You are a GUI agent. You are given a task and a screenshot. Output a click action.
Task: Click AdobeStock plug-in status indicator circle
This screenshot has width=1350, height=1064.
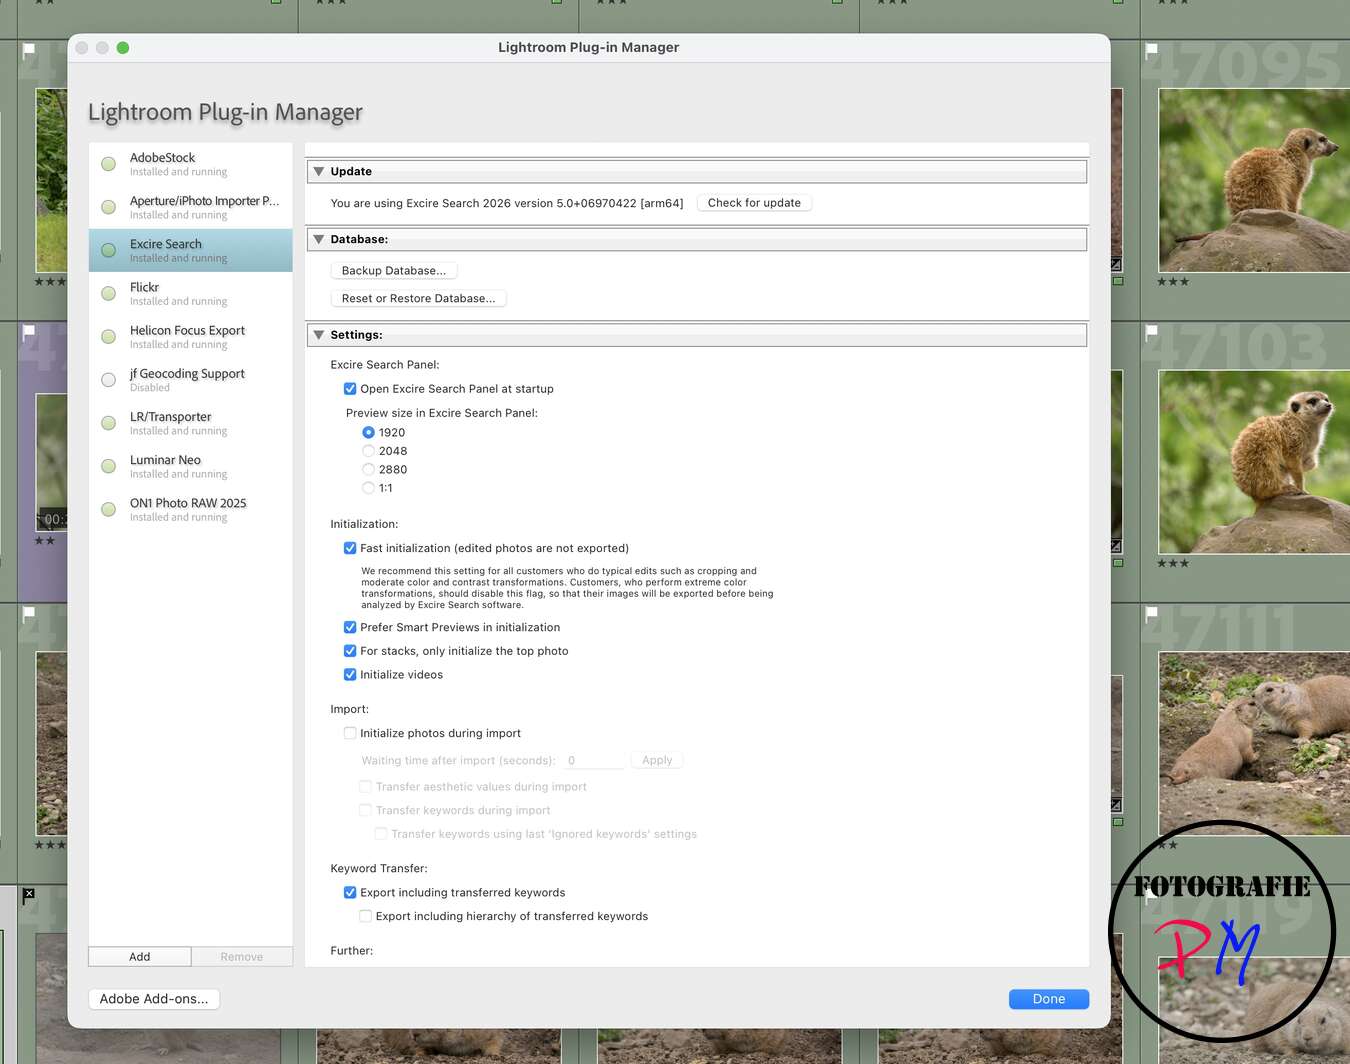[109, 164]
